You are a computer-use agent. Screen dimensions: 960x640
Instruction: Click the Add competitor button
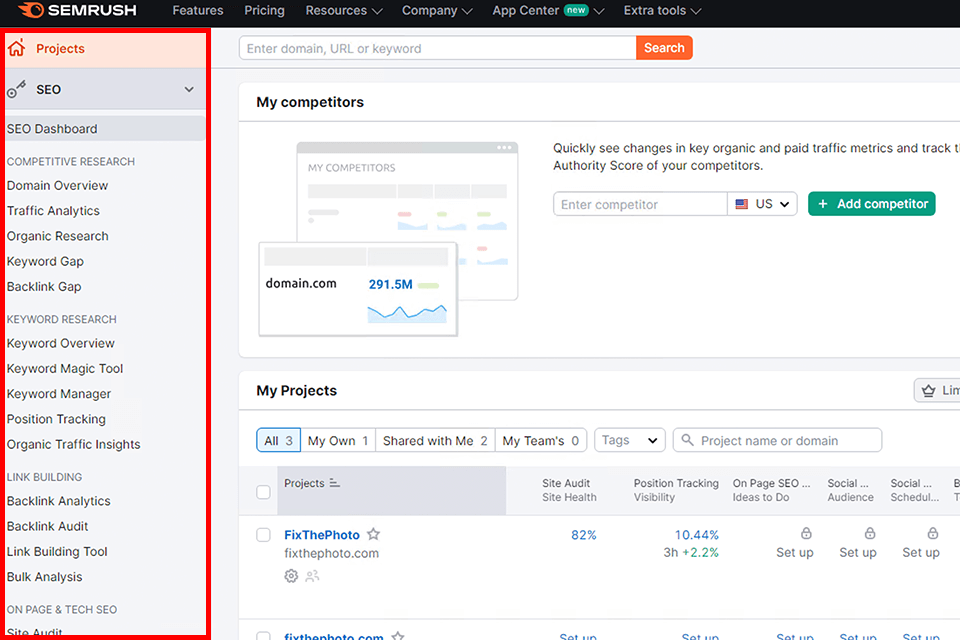coord(872,204)
